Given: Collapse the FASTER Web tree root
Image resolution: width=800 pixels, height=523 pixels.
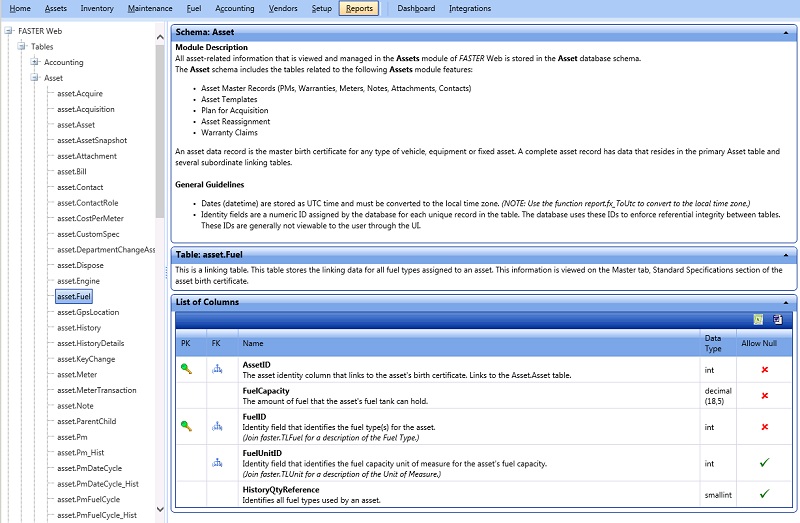Looking at the screenshot, I should pos(9,31).
